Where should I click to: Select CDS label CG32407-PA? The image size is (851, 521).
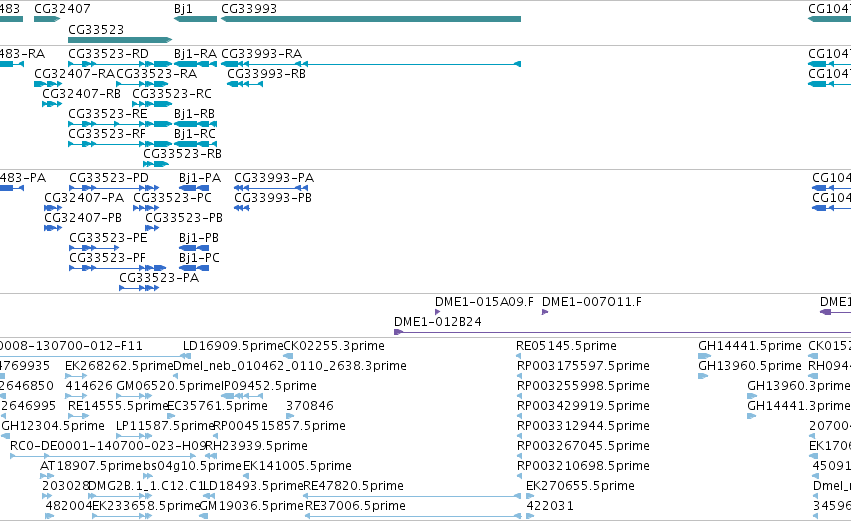point(84,198)
